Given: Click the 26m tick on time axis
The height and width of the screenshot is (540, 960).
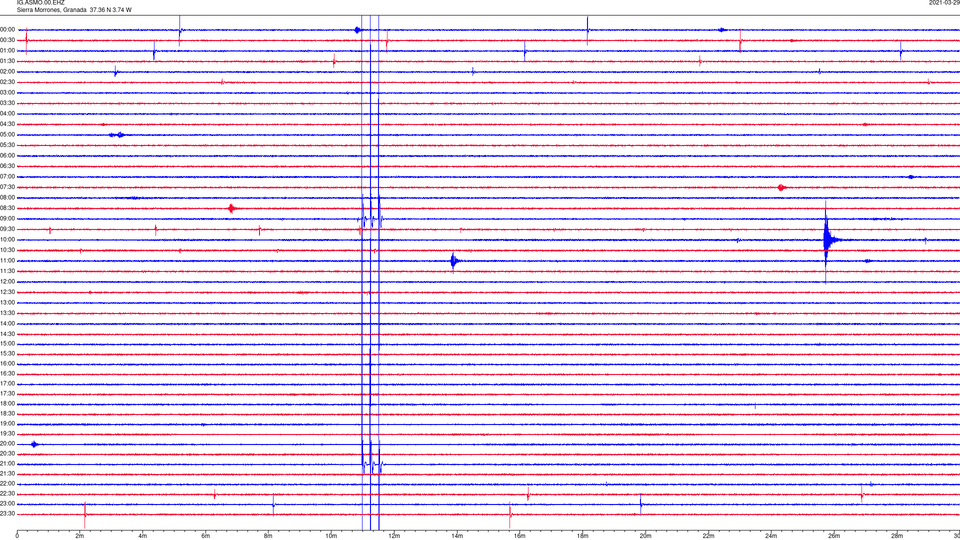Looking at the screenshot, I should [x=834, y=536].
